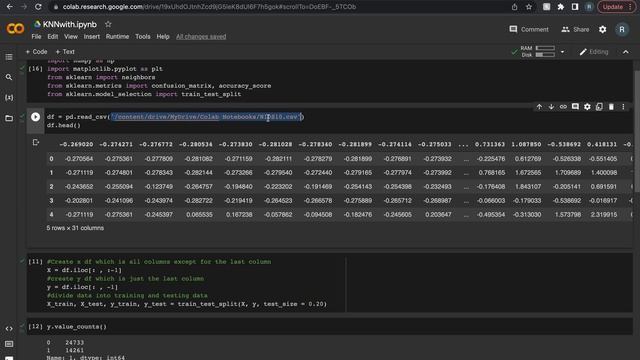Toggle the browser side panel icon
The image size is (640, 360).
click(575, 7)
